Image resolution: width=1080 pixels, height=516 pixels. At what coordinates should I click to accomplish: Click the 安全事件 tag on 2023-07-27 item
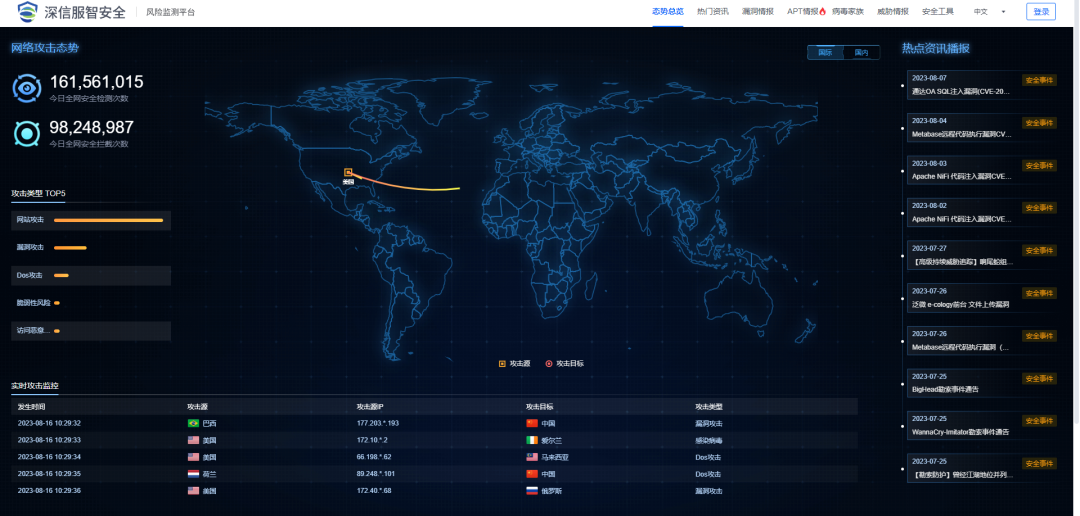pyautogui.click(x=1039, y=250)
